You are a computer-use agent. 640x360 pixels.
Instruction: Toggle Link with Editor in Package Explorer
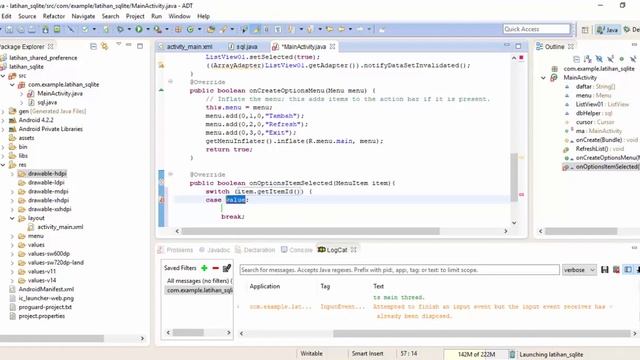coord(104,47)
